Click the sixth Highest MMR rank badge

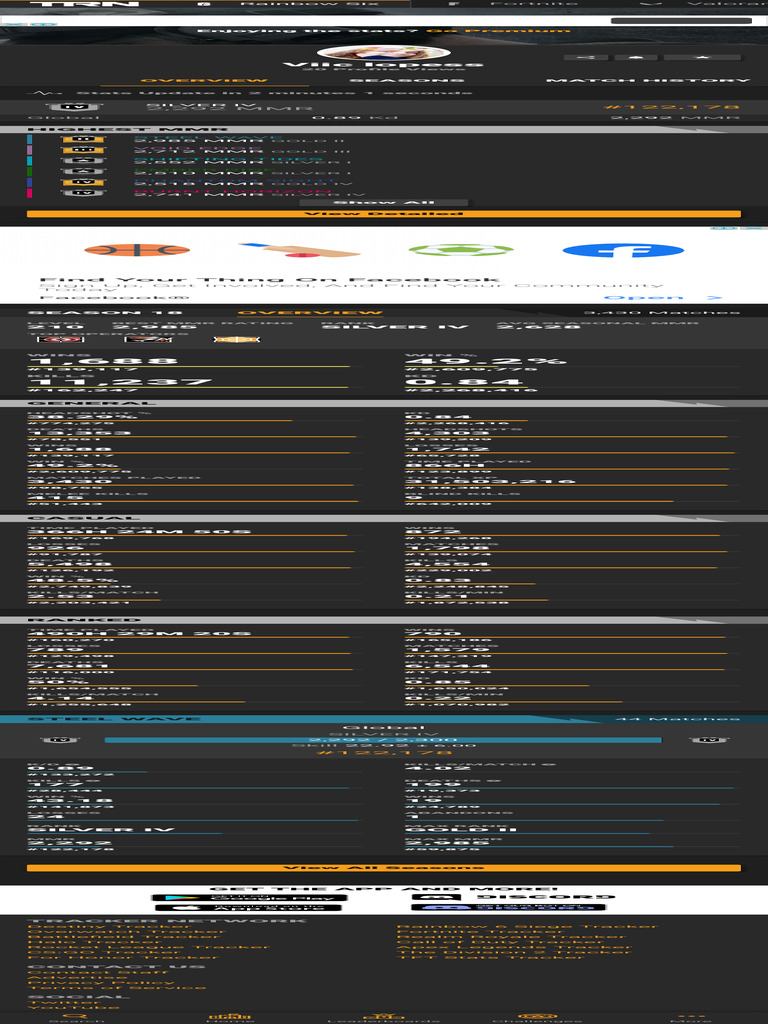pos(84,193)
